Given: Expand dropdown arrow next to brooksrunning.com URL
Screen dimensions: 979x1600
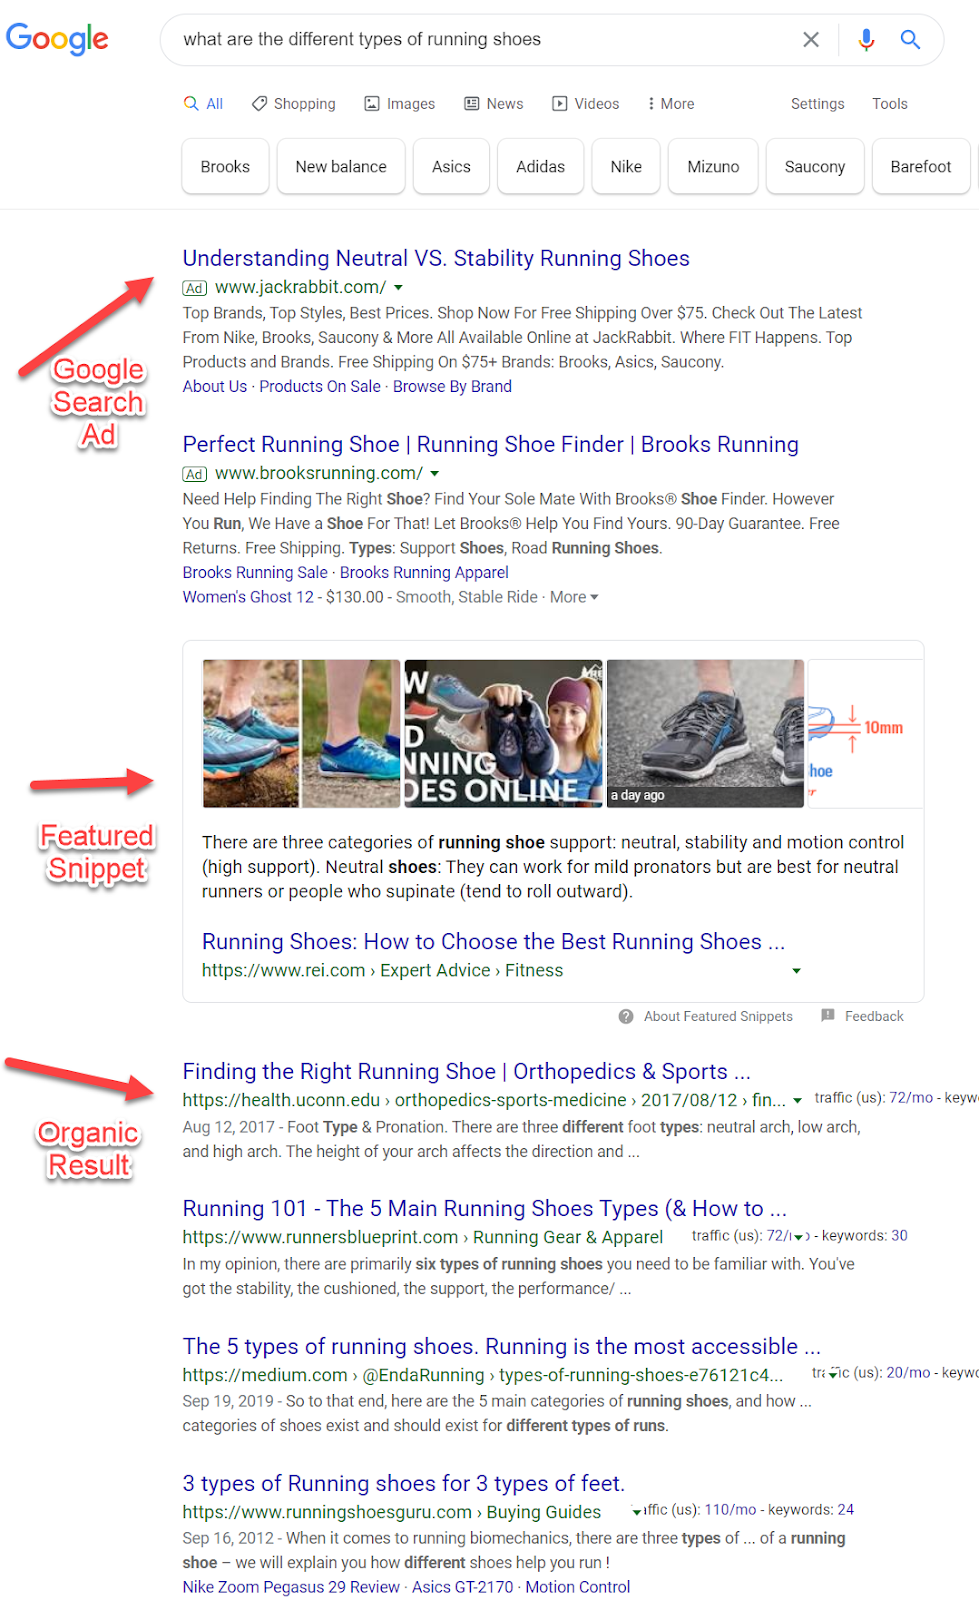Looking at the screenshot, I should click(434, 474).
